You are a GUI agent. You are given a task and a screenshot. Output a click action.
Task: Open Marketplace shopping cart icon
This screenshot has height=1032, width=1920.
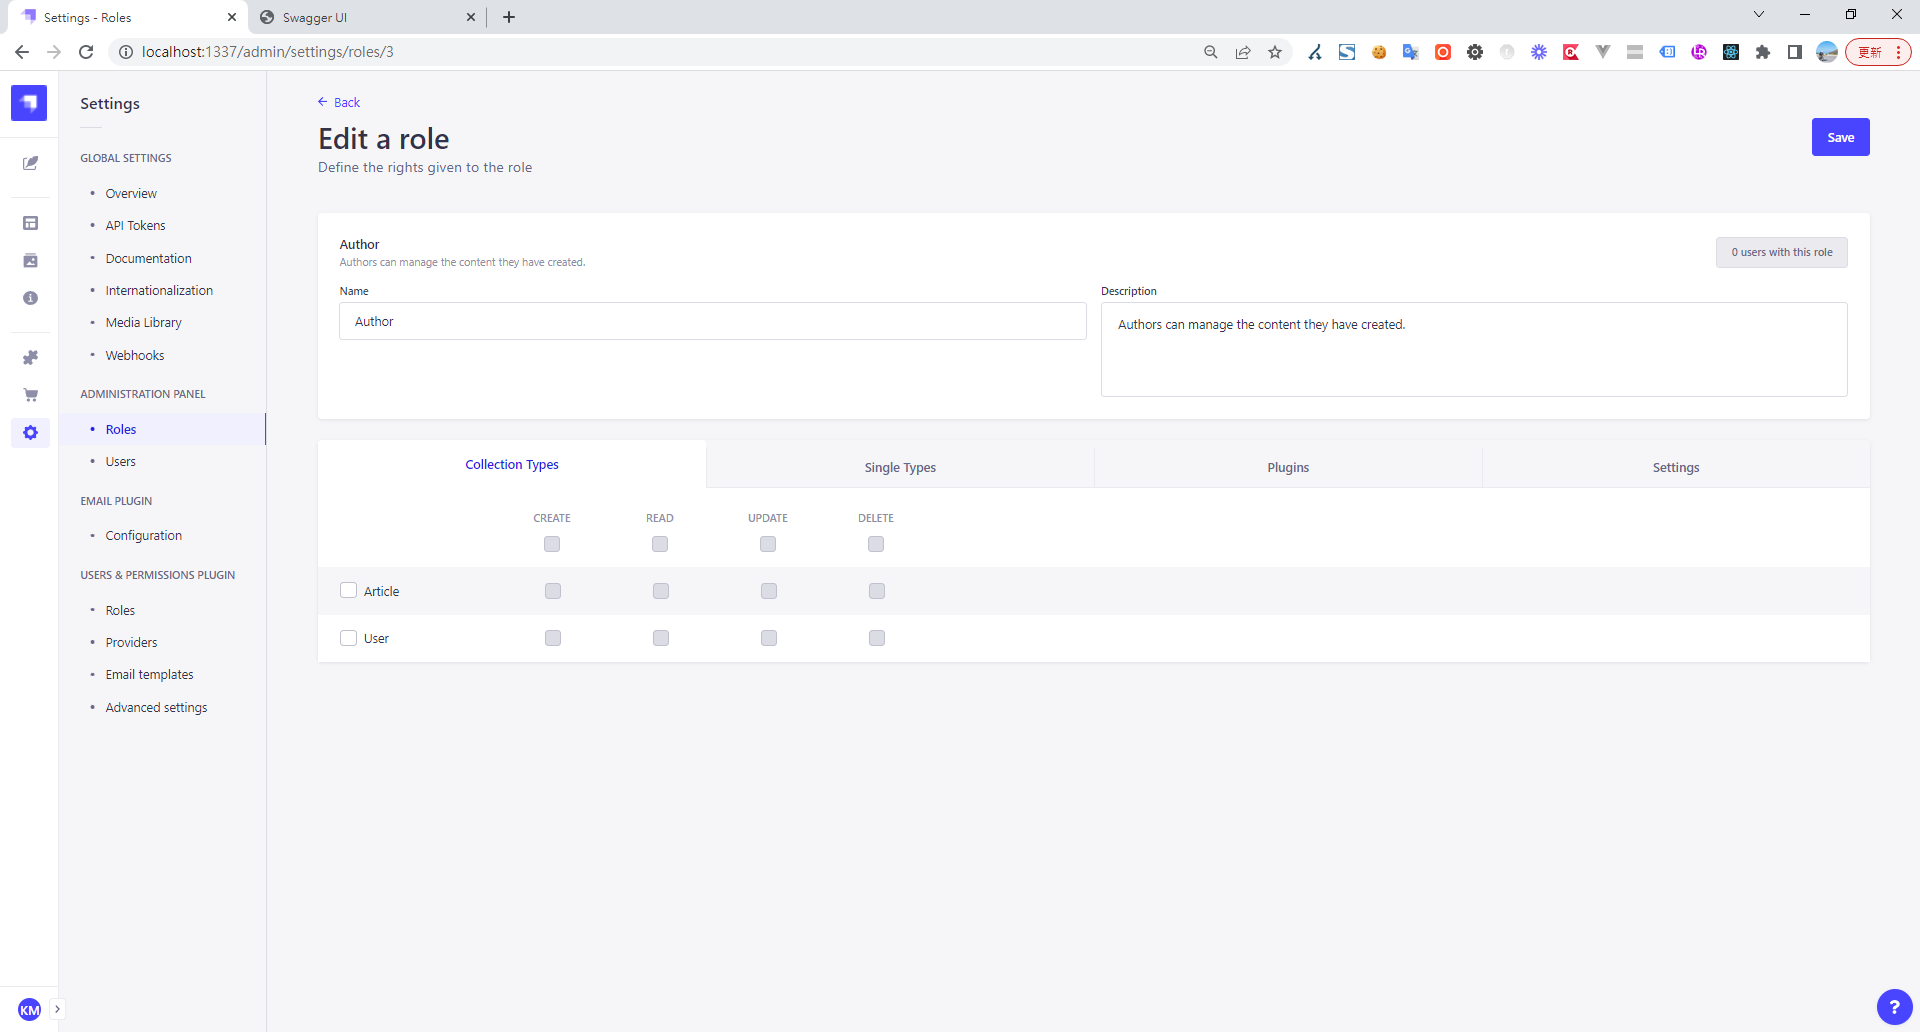tap(30, 395)
